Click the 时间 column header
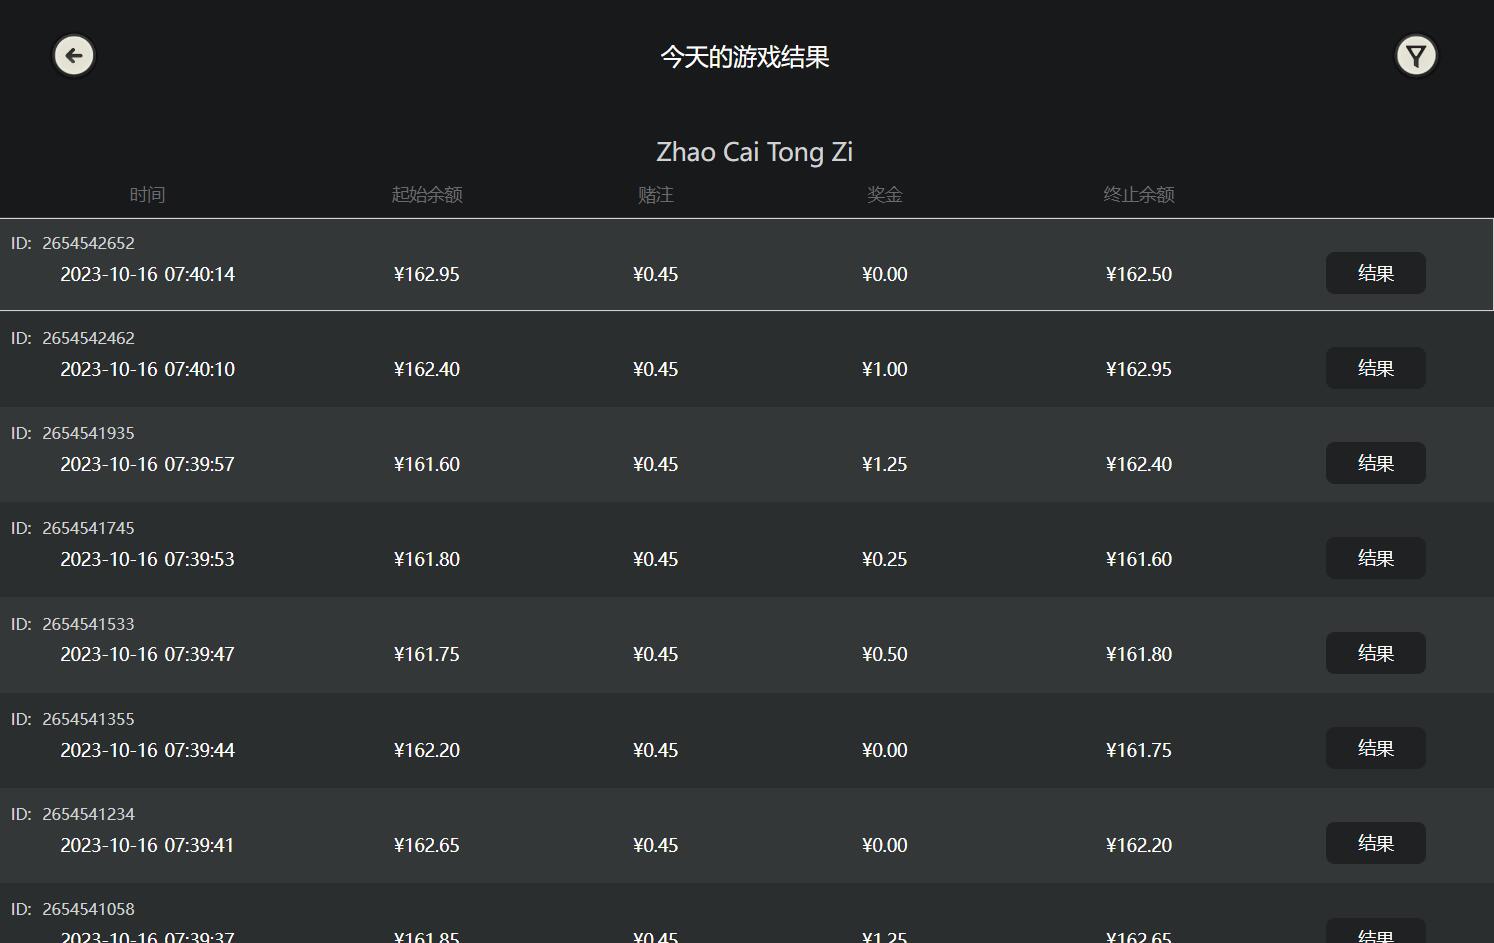The image size is (1494, 943). pyautogui.click(x=147, y=195)
